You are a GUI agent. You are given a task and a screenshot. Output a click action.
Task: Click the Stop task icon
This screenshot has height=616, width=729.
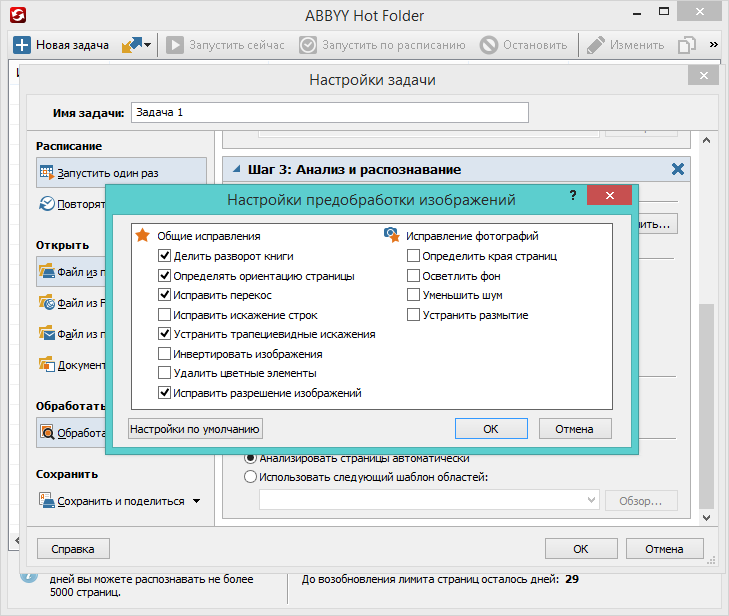point(489,45)
